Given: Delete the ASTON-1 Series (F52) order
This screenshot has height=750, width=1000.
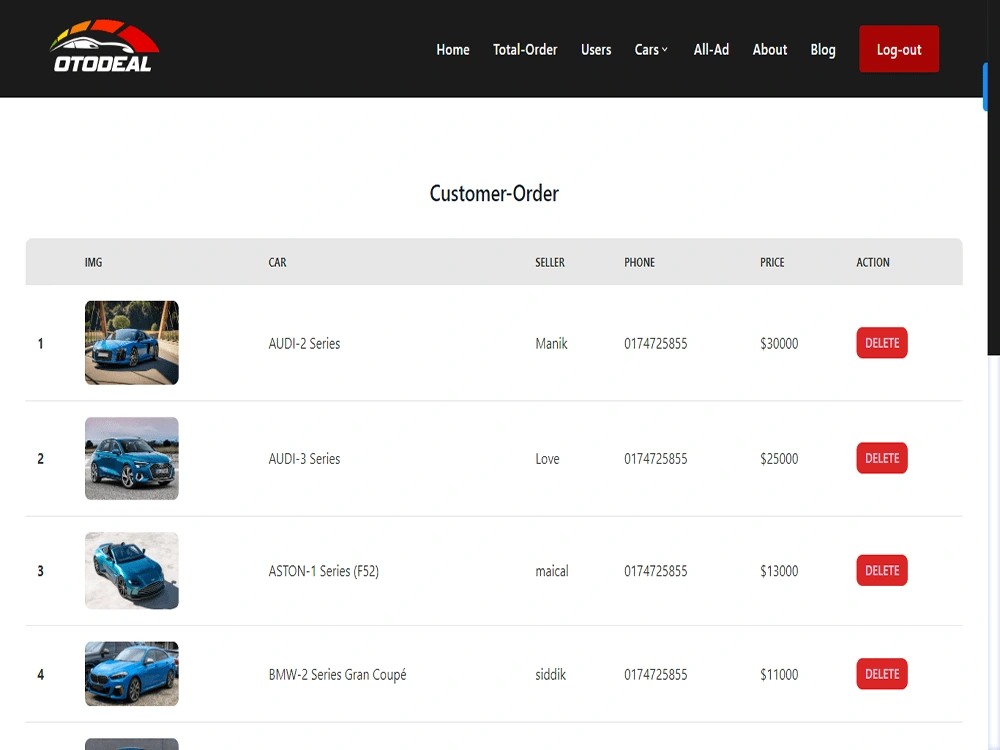Looking at the screenshot, I should [881, 570].
